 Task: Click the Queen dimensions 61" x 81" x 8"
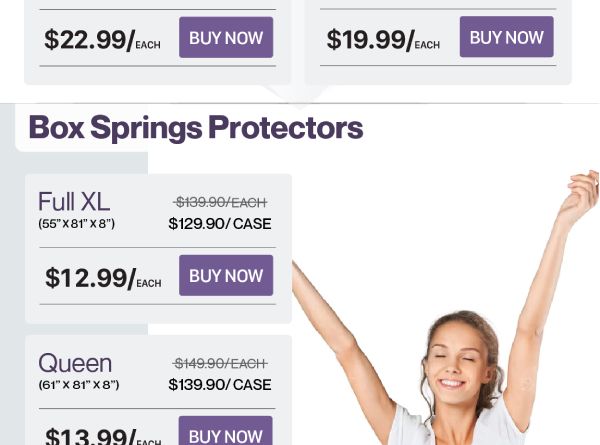(x=79, y=385)
